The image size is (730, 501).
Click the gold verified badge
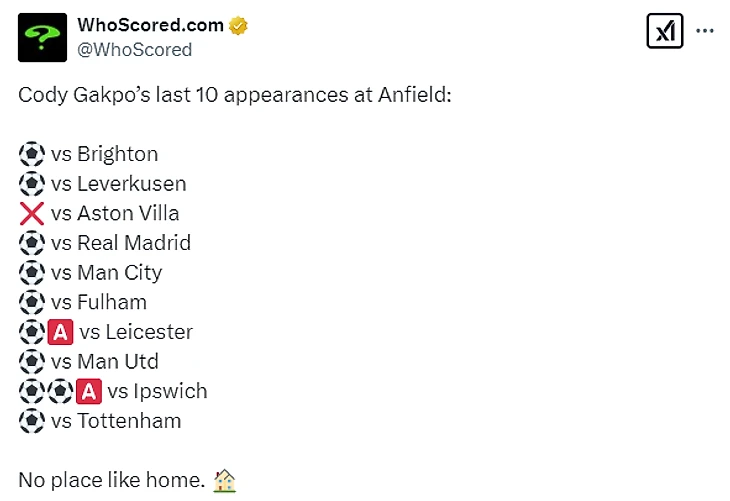click(x=238, y=25)
